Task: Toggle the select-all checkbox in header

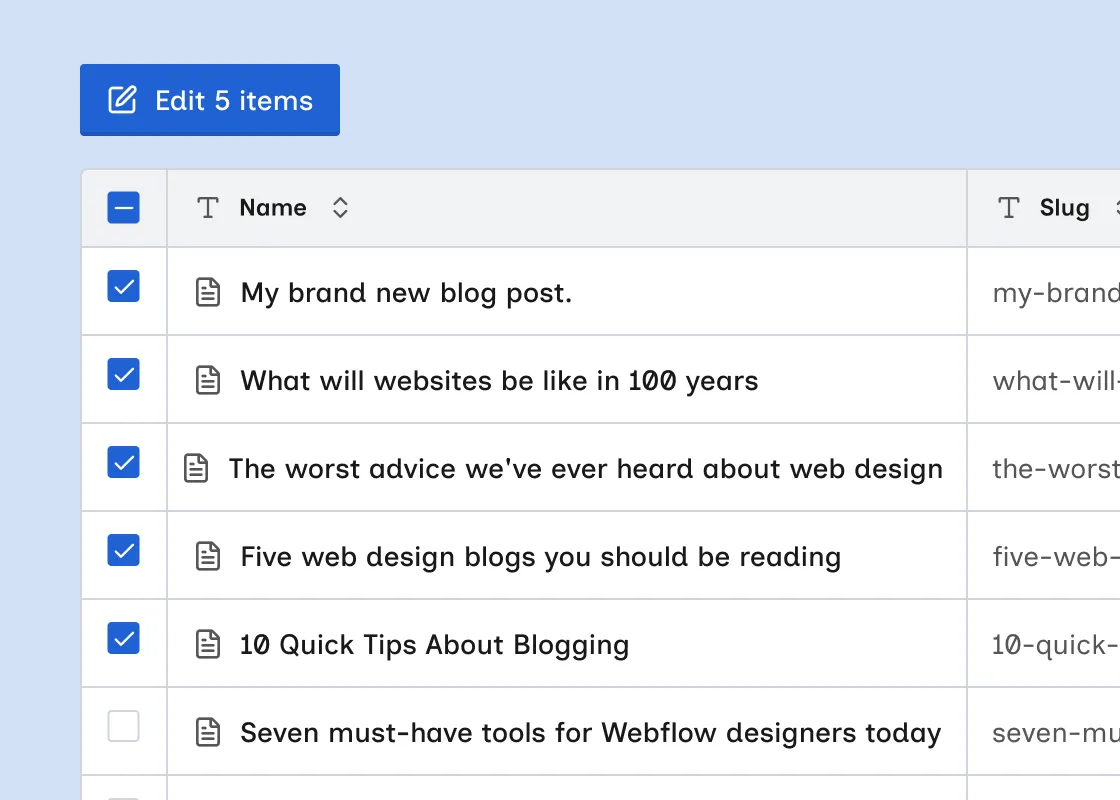Action: [124, 208]
